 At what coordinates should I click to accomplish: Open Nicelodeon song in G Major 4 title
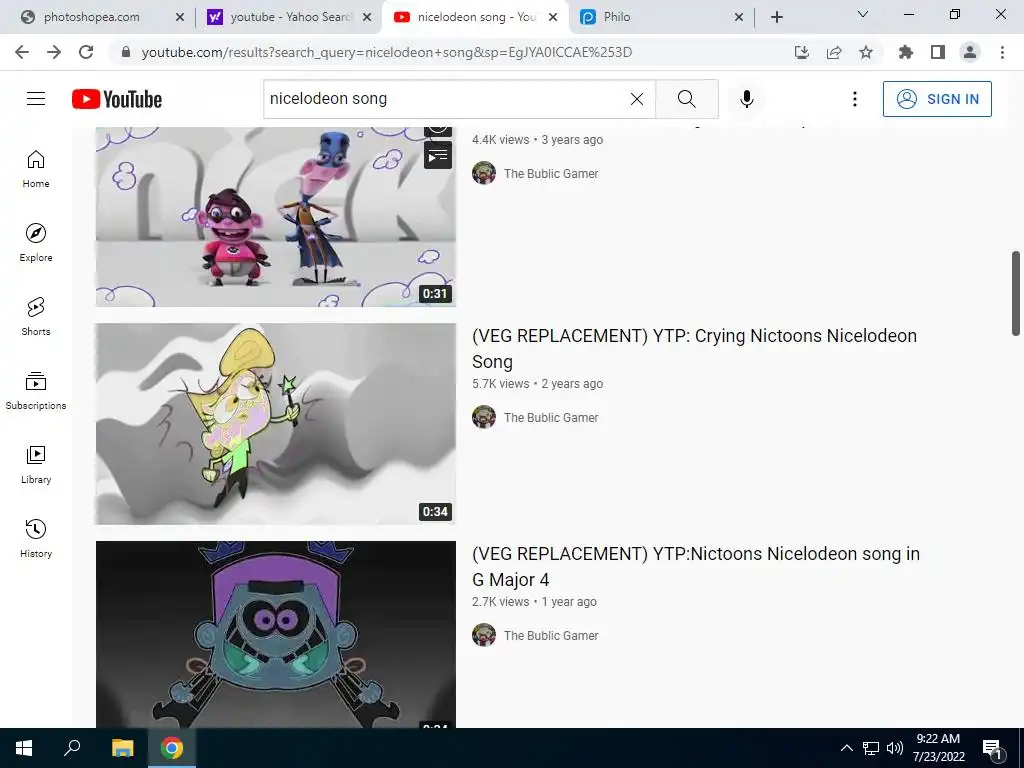click(x=696, y=566)
